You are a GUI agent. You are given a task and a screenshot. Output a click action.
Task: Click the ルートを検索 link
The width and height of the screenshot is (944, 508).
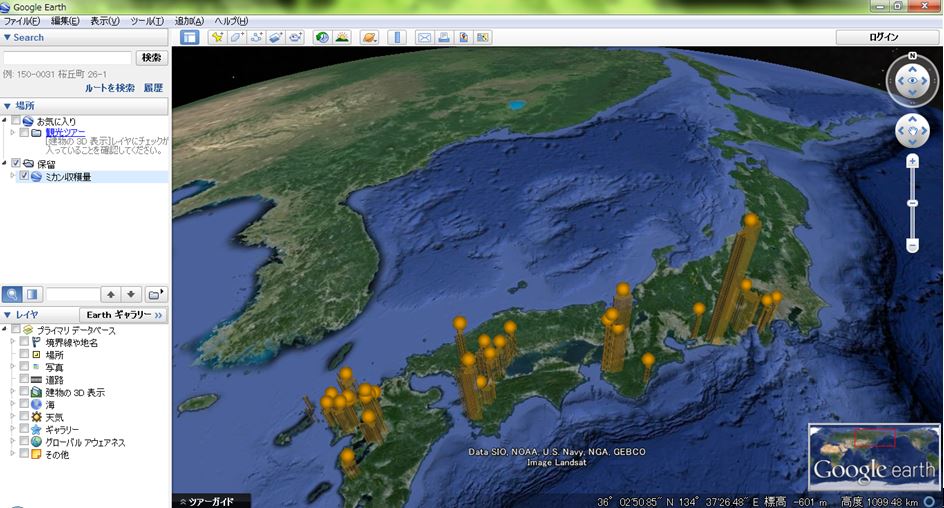[x=110, y=88]
